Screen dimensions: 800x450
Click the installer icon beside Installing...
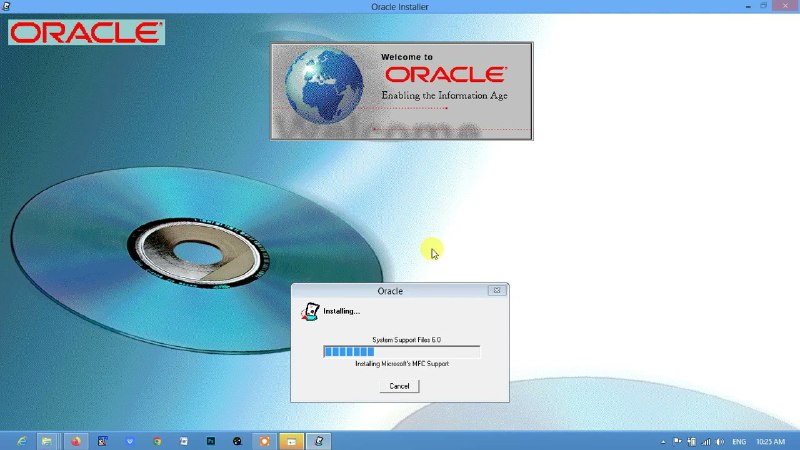[310, 311]
